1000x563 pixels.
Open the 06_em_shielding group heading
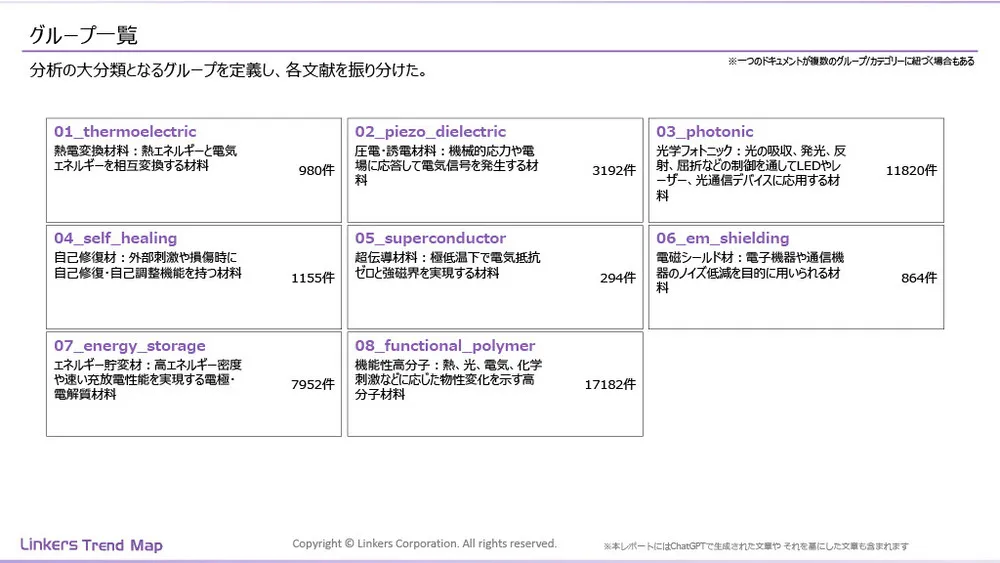[722, 239]
